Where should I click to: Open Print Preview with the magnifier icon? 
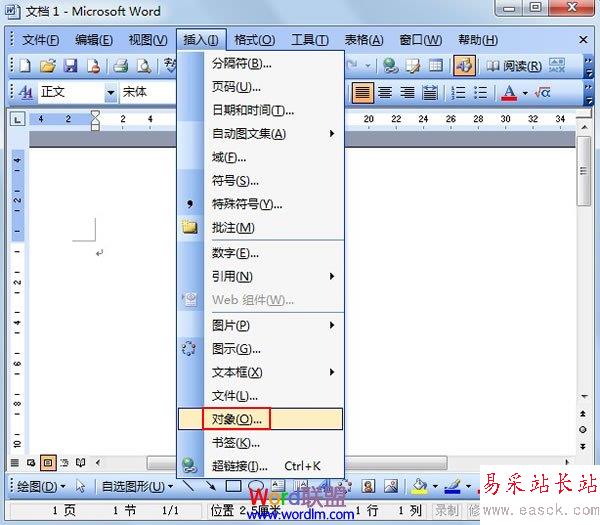[x=144, y=66]
